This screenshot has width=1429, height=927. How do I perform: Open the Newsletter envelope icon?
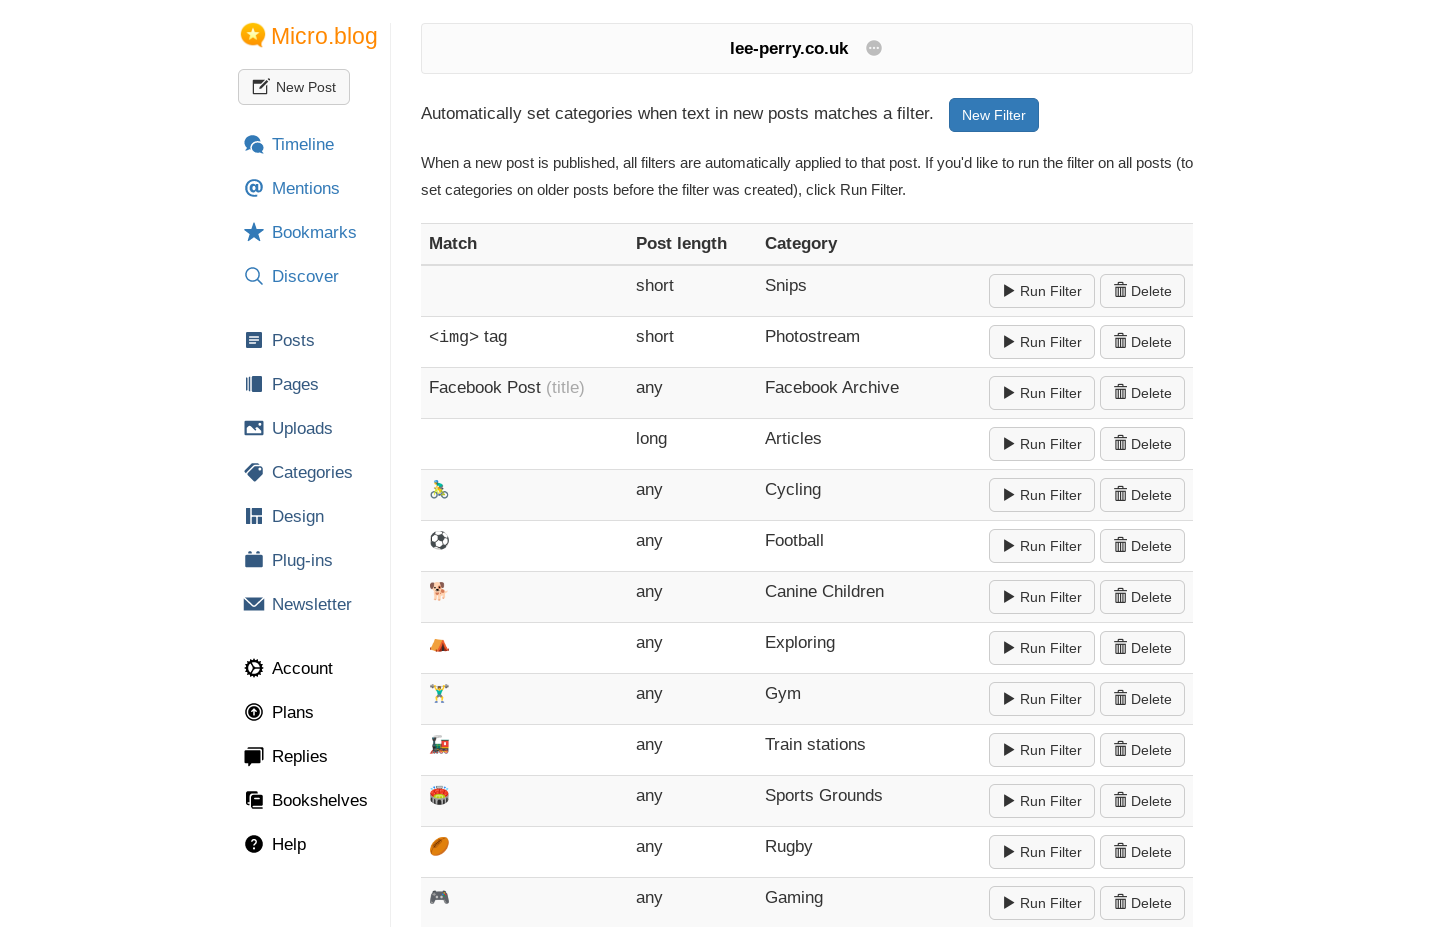click(x=254, y=604)
